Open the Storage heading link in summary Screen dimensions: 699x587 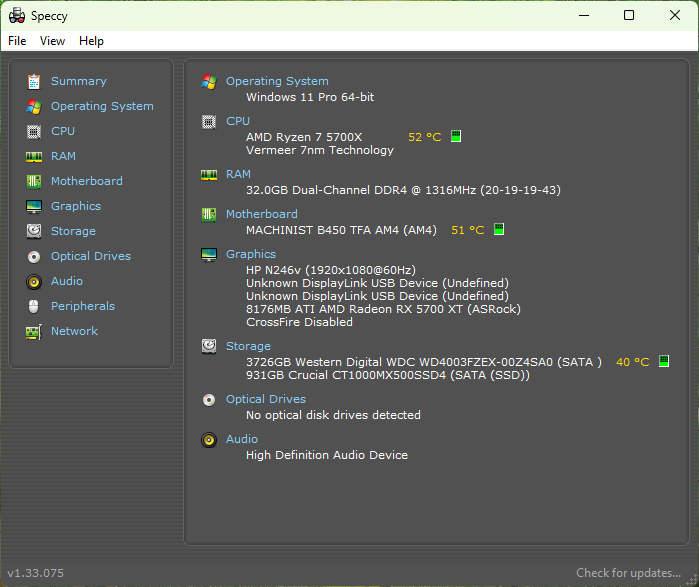click(248, 346)
